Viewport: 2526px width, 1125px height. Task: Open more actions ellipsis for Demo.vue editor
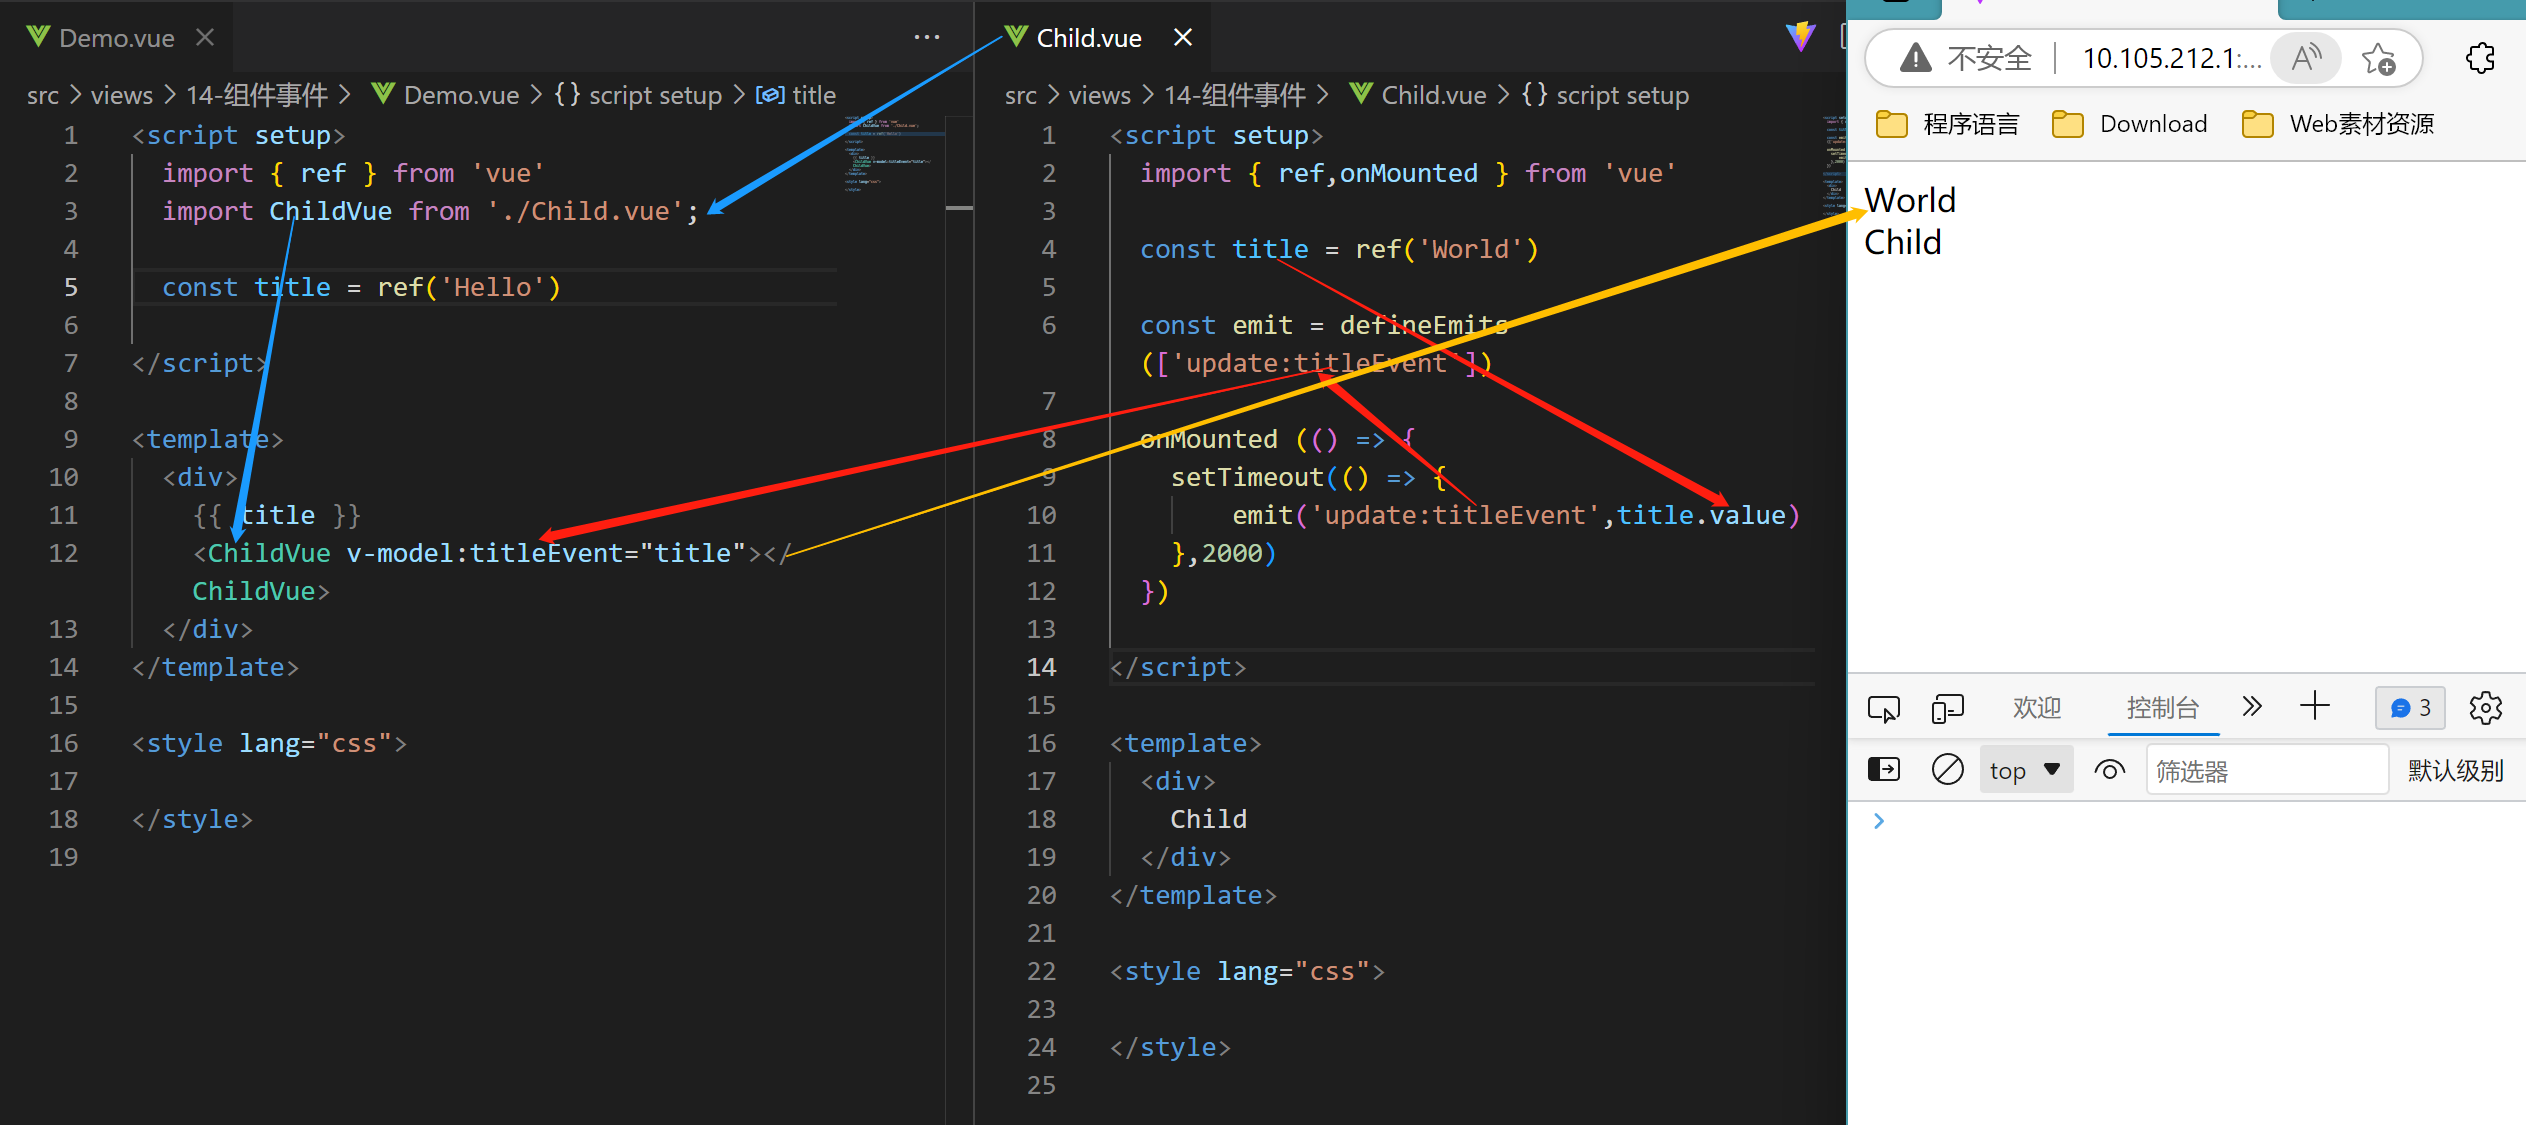[926, 37]
